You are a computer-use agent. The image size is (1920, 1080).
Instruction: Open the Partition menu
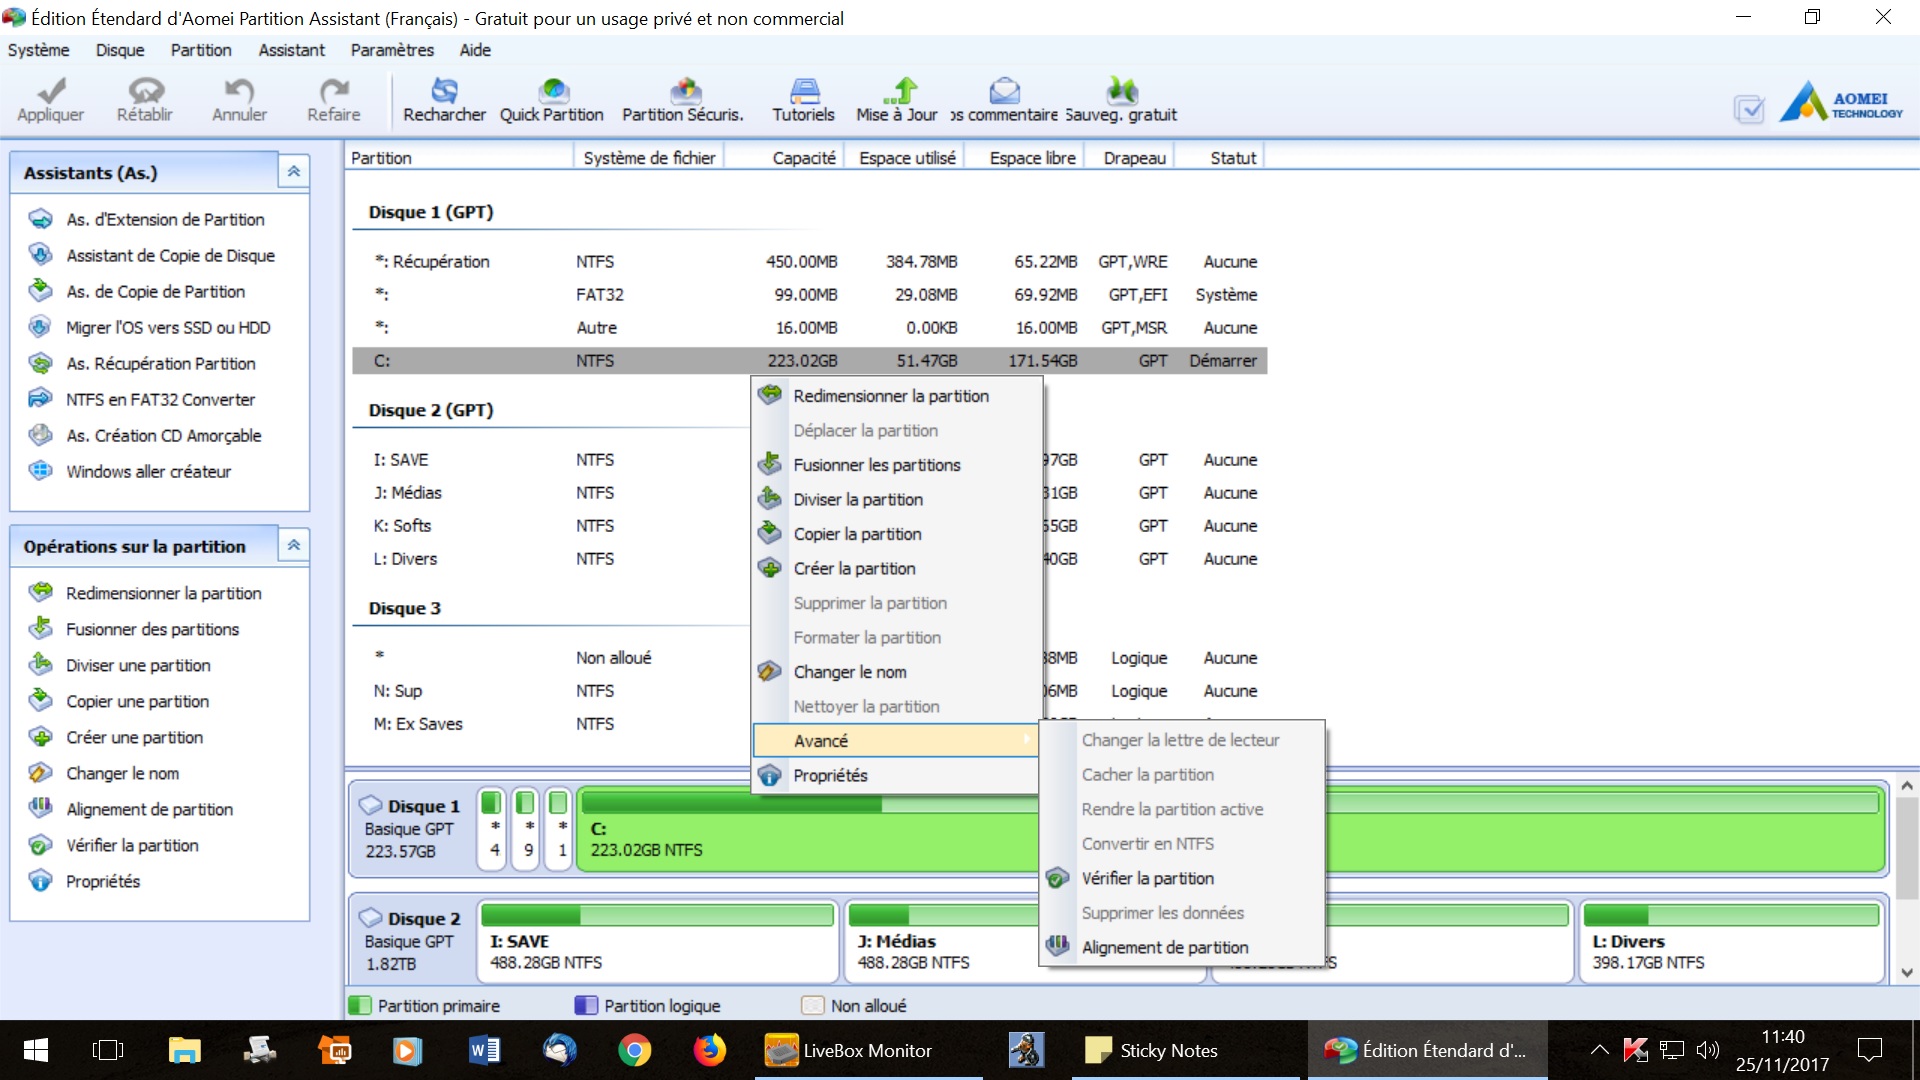[201, 50]
